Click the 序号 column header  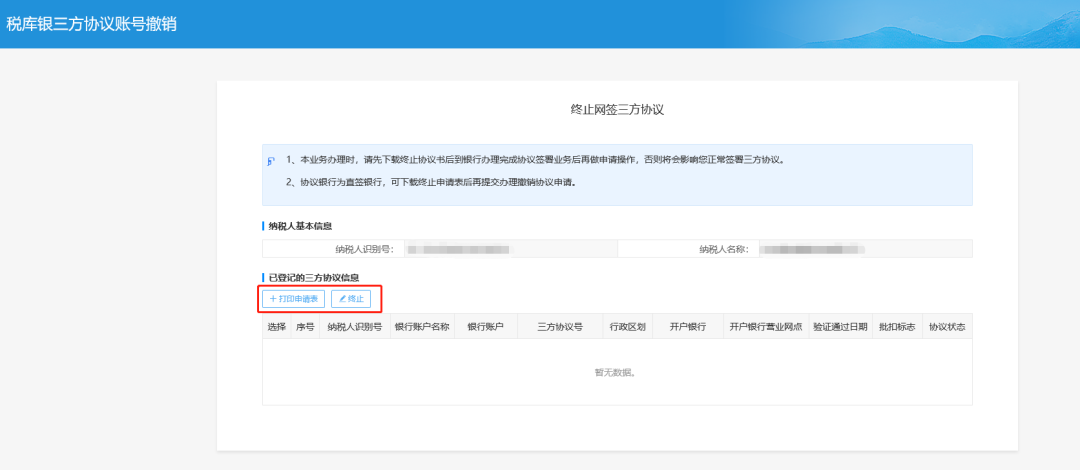coord(304,327)
